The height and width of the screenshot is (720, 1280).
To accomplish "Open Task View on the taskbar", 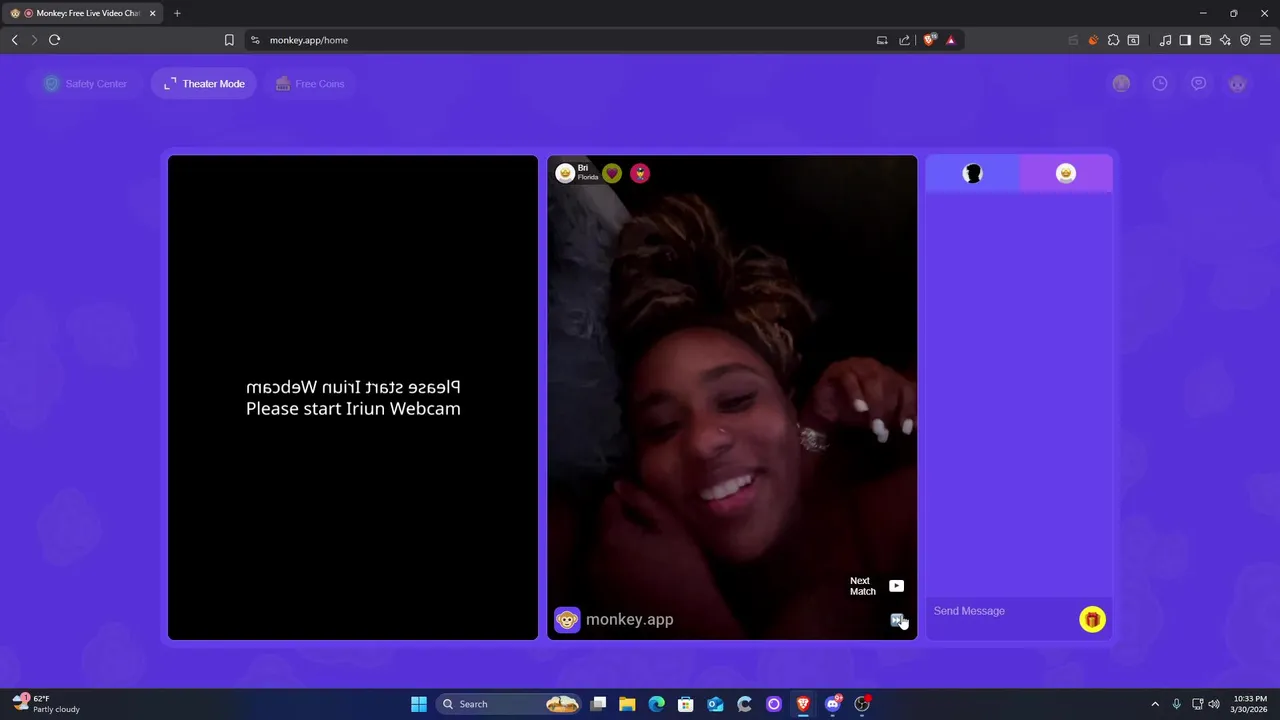I will (598, 704).
